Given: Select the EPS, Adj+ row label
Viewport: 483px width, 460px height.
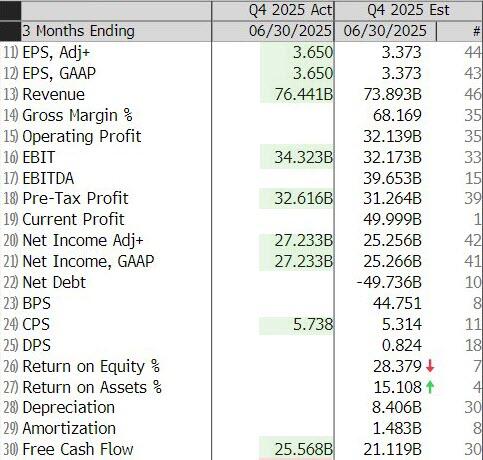Looking at the screenshot, I should [x=56, y=53].
